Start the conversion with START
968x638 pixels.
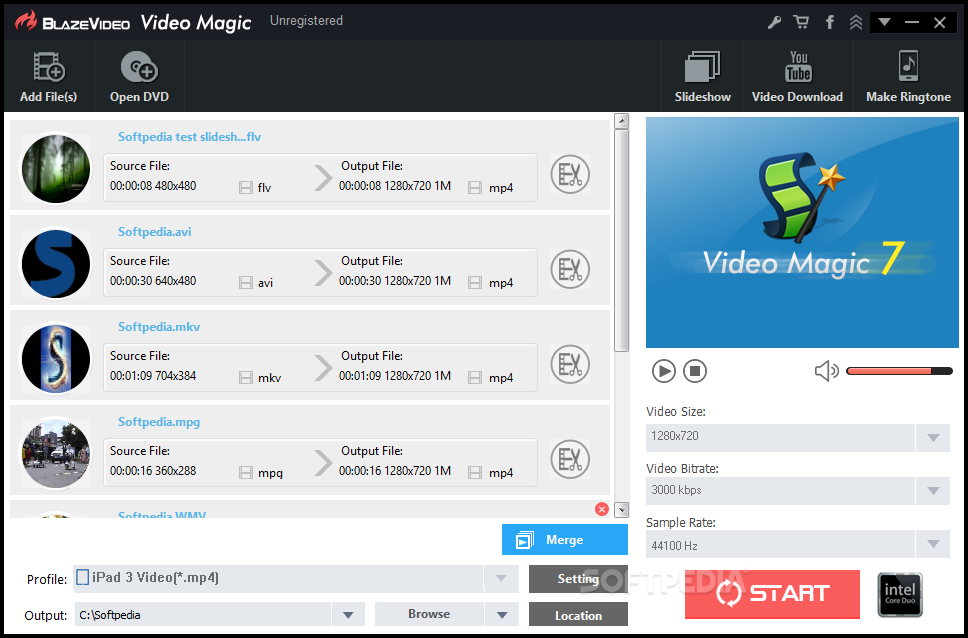772,594
